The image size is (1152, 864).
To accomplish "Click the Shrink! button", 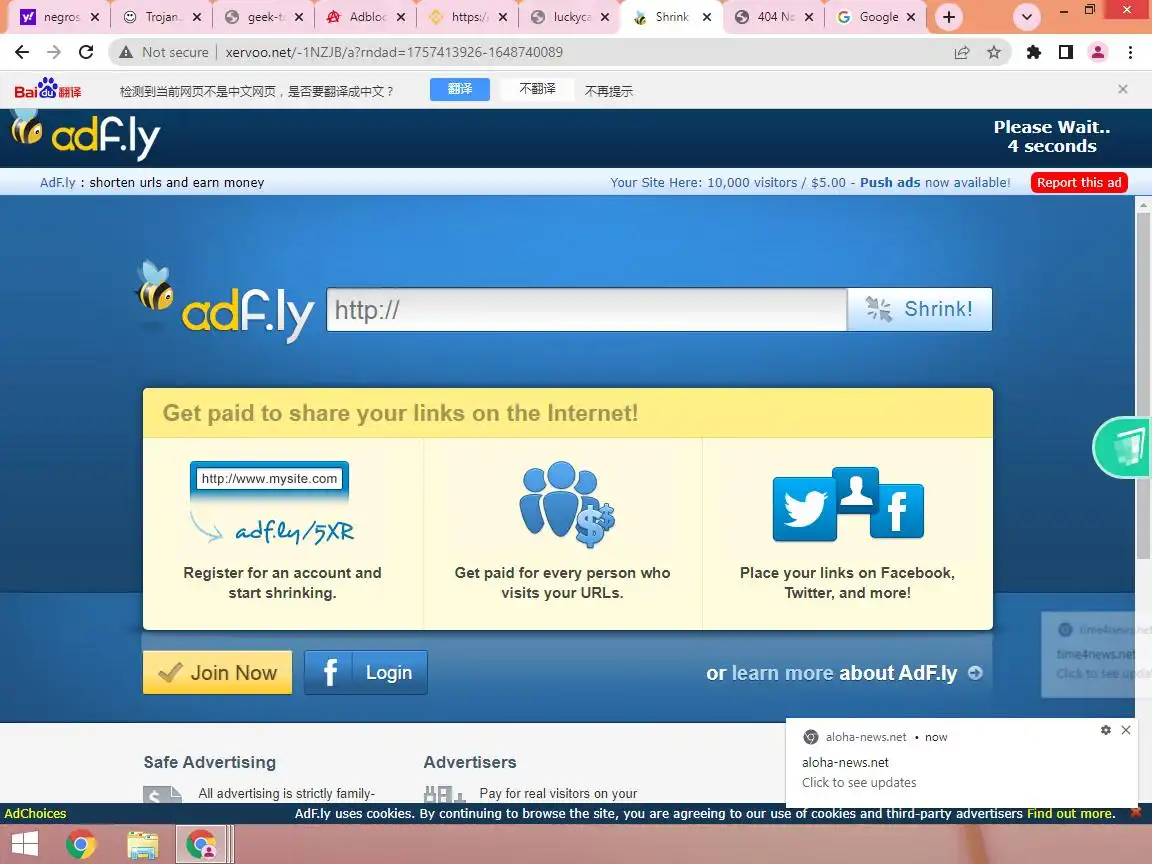I will point(919,309).
